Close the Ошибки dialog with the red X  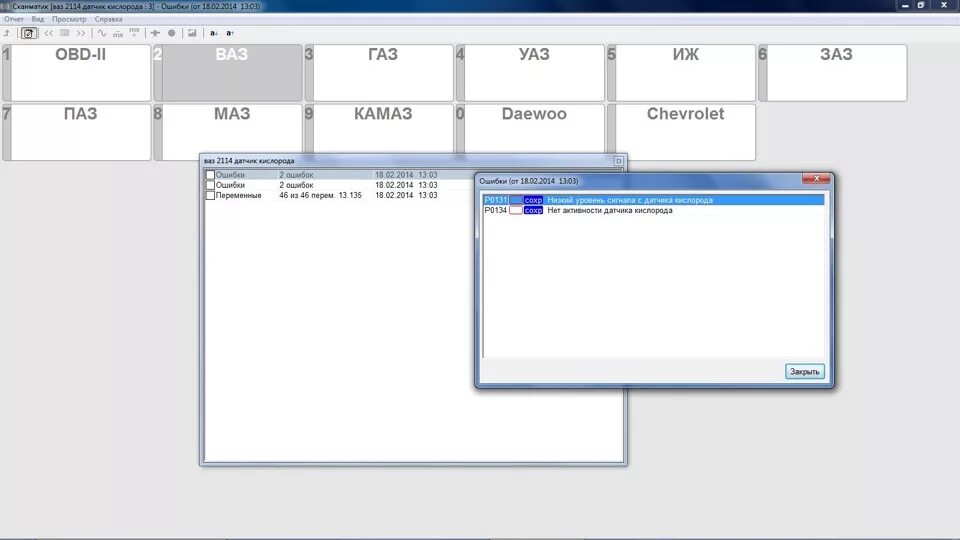click(816, 178)
